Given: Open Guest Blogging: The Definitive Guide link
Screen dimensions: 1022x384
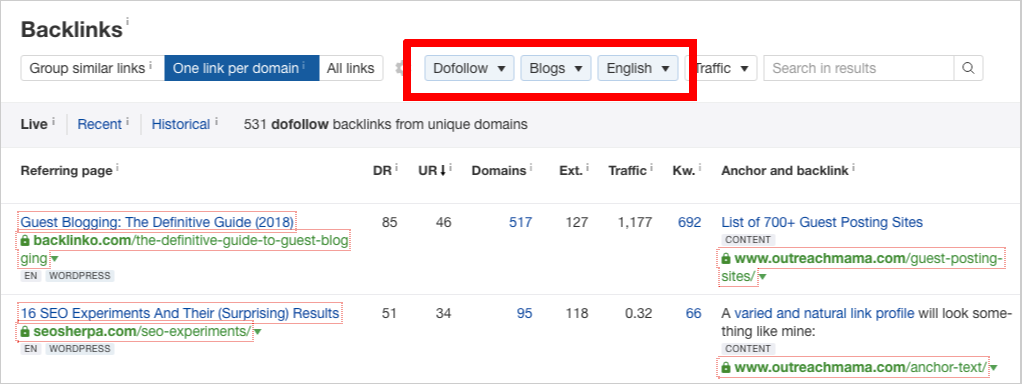Looking at the screenshot, I should tap(157, 222).
